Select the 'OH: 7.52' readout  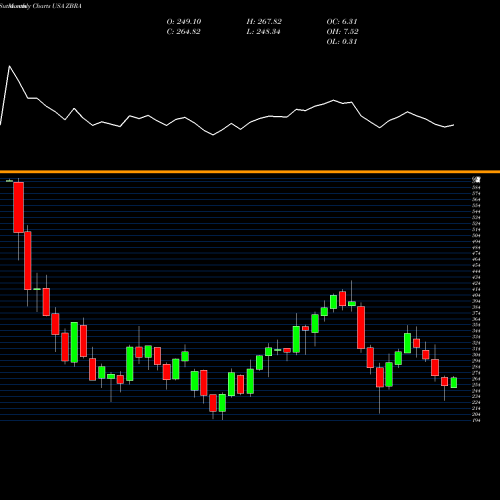click(x=342, y=32)
